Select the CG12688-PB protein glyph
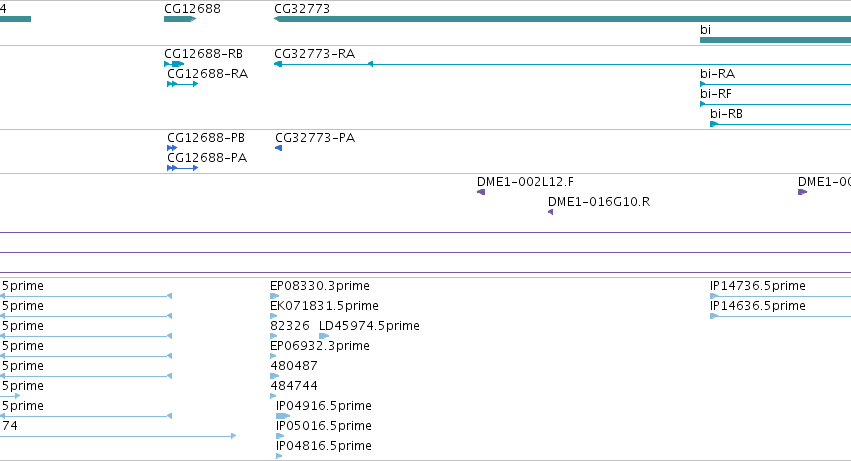The width and height of the screenshot is (851, 461). pyautogui.click(x=172, y=148)
